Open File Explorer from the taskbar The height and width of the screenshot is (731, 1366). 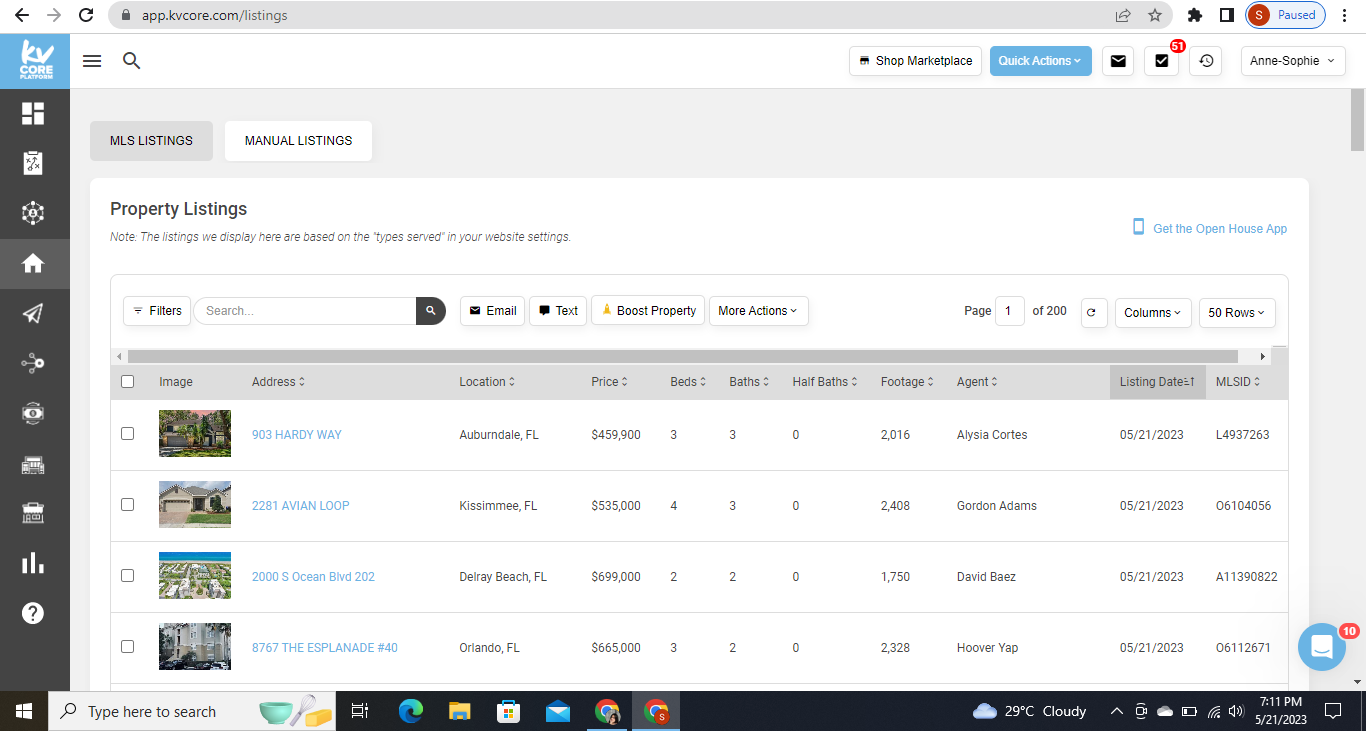(459, 711)
